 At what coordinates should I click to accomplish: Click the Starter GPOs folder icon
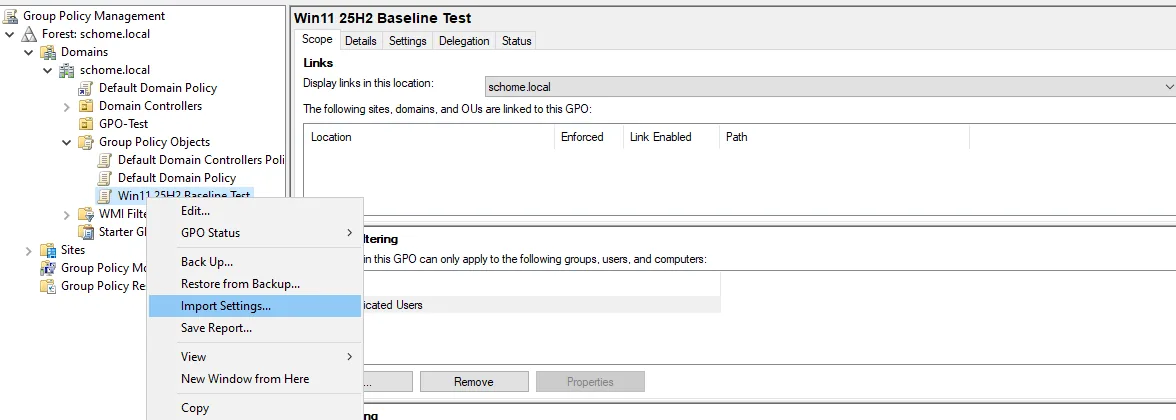86,232
